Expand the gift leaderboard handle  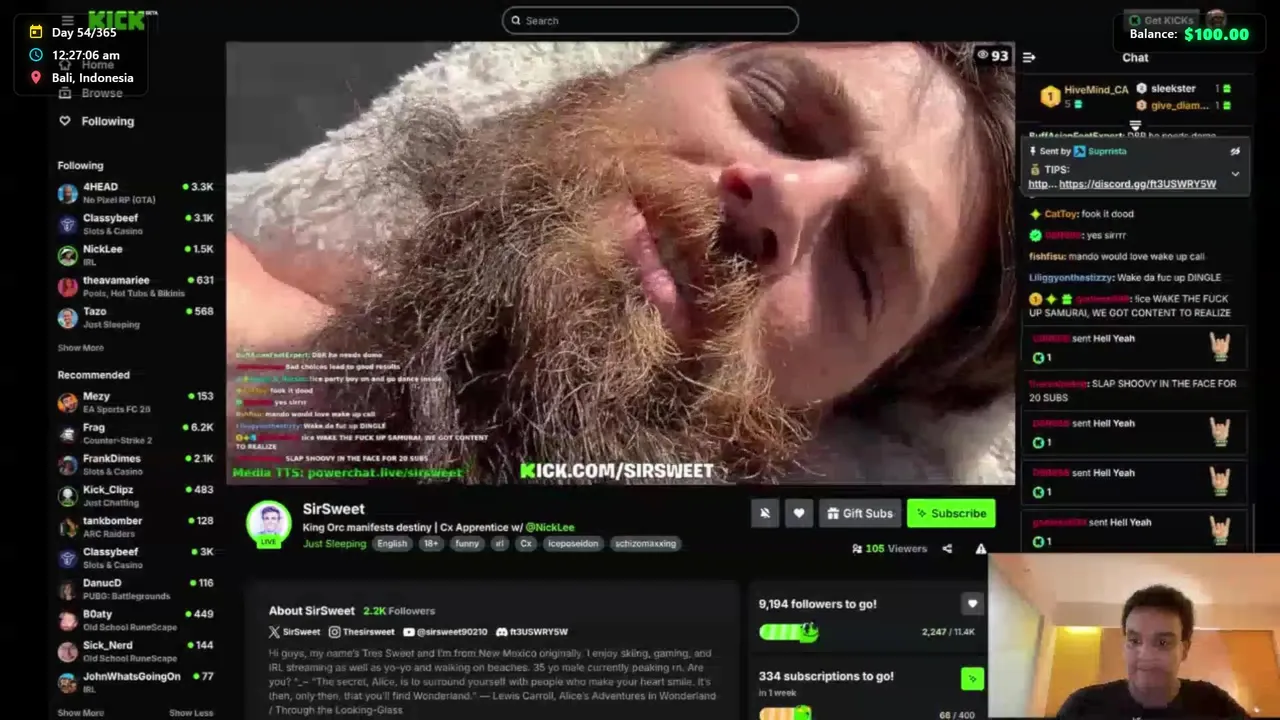tap(1135, 126)
